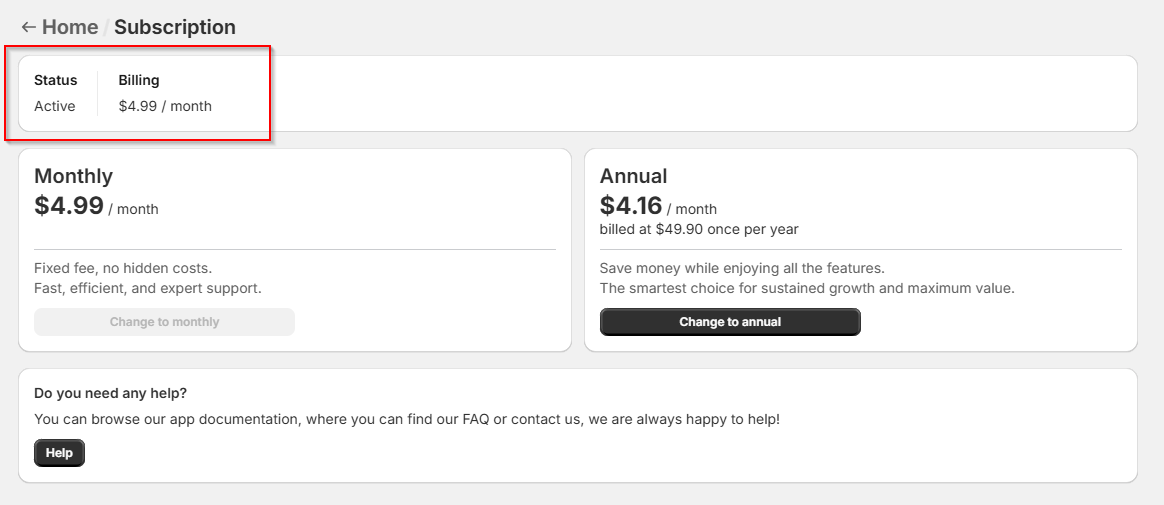Image resolution: width=1164 pixels, height=505 pixels.
Task: Open the Help button
Action: click(59, 453)
